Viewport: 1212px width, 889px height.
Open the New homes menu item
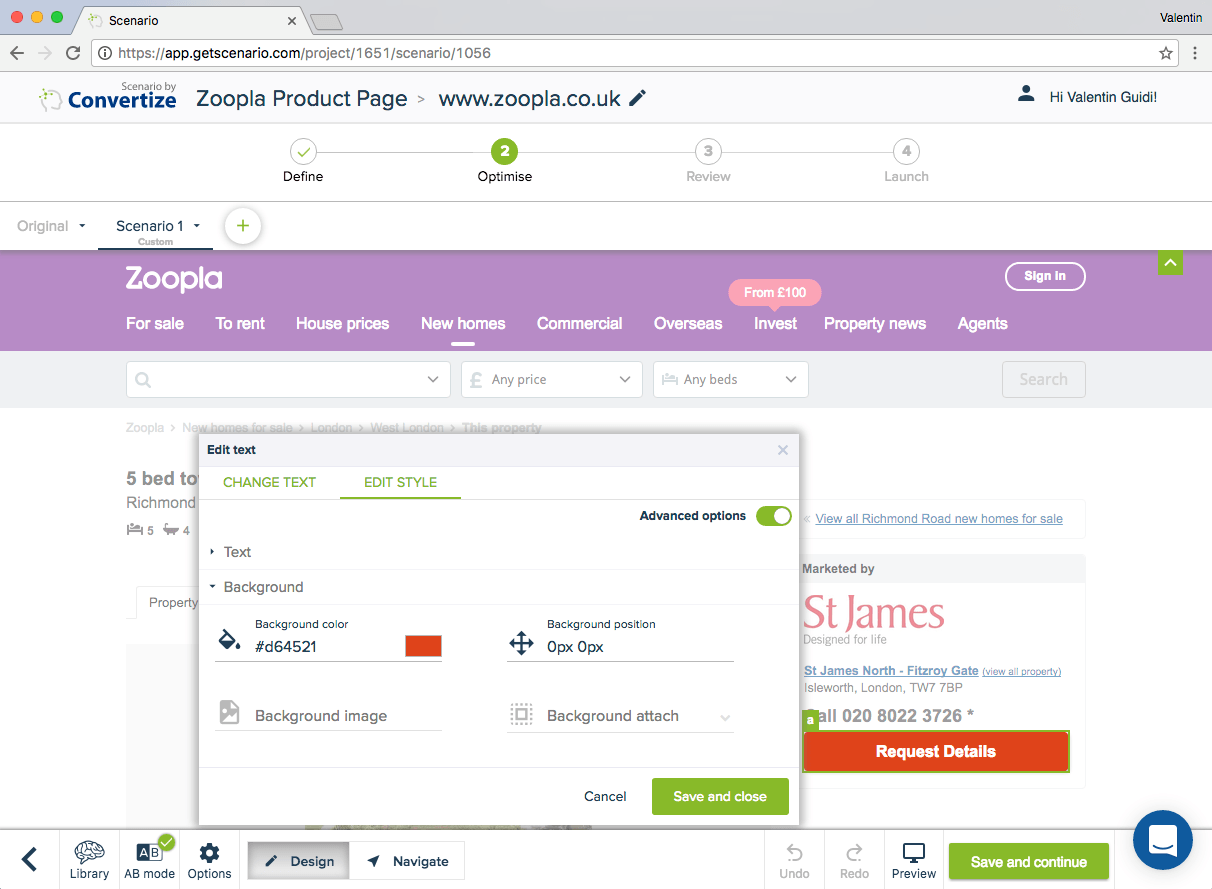pyautogui.click(x=463, y=323)
